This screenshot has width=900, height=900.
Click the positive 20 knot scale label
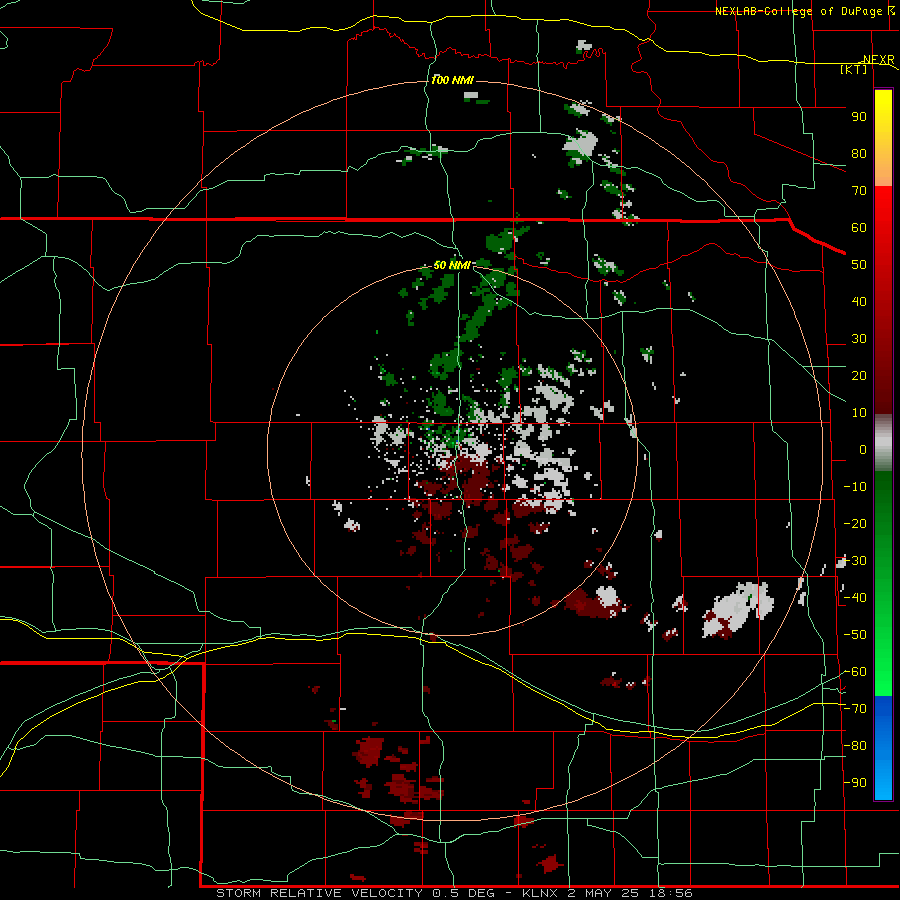(859, 375)
